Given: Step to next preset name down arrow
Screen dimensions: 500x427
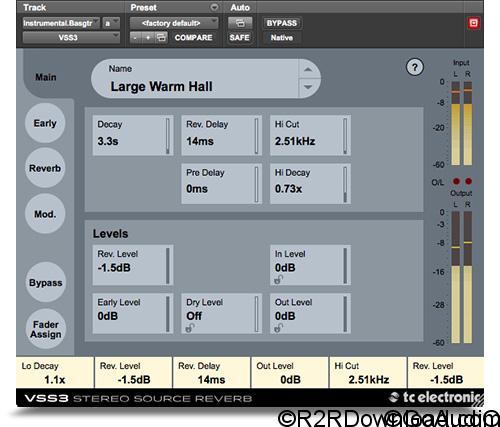Looking at the screenshot, I should point(308,87).
